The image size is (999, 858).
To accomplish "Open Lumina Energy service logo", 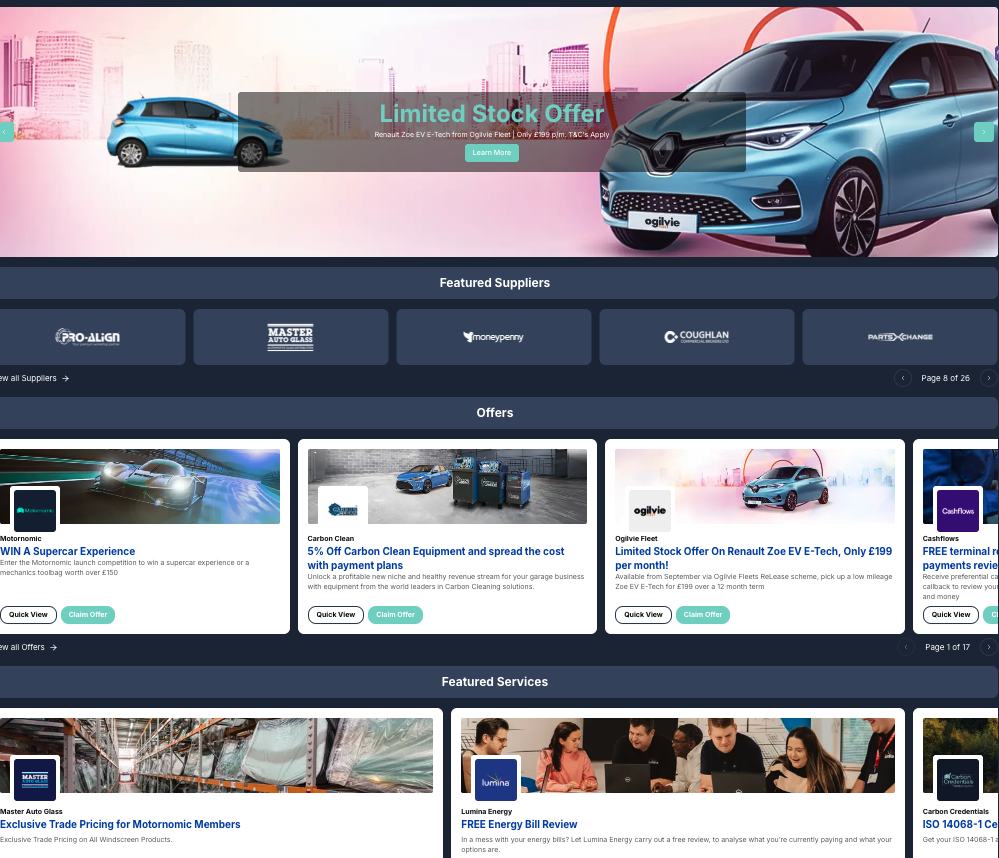I will pos(496,779).
